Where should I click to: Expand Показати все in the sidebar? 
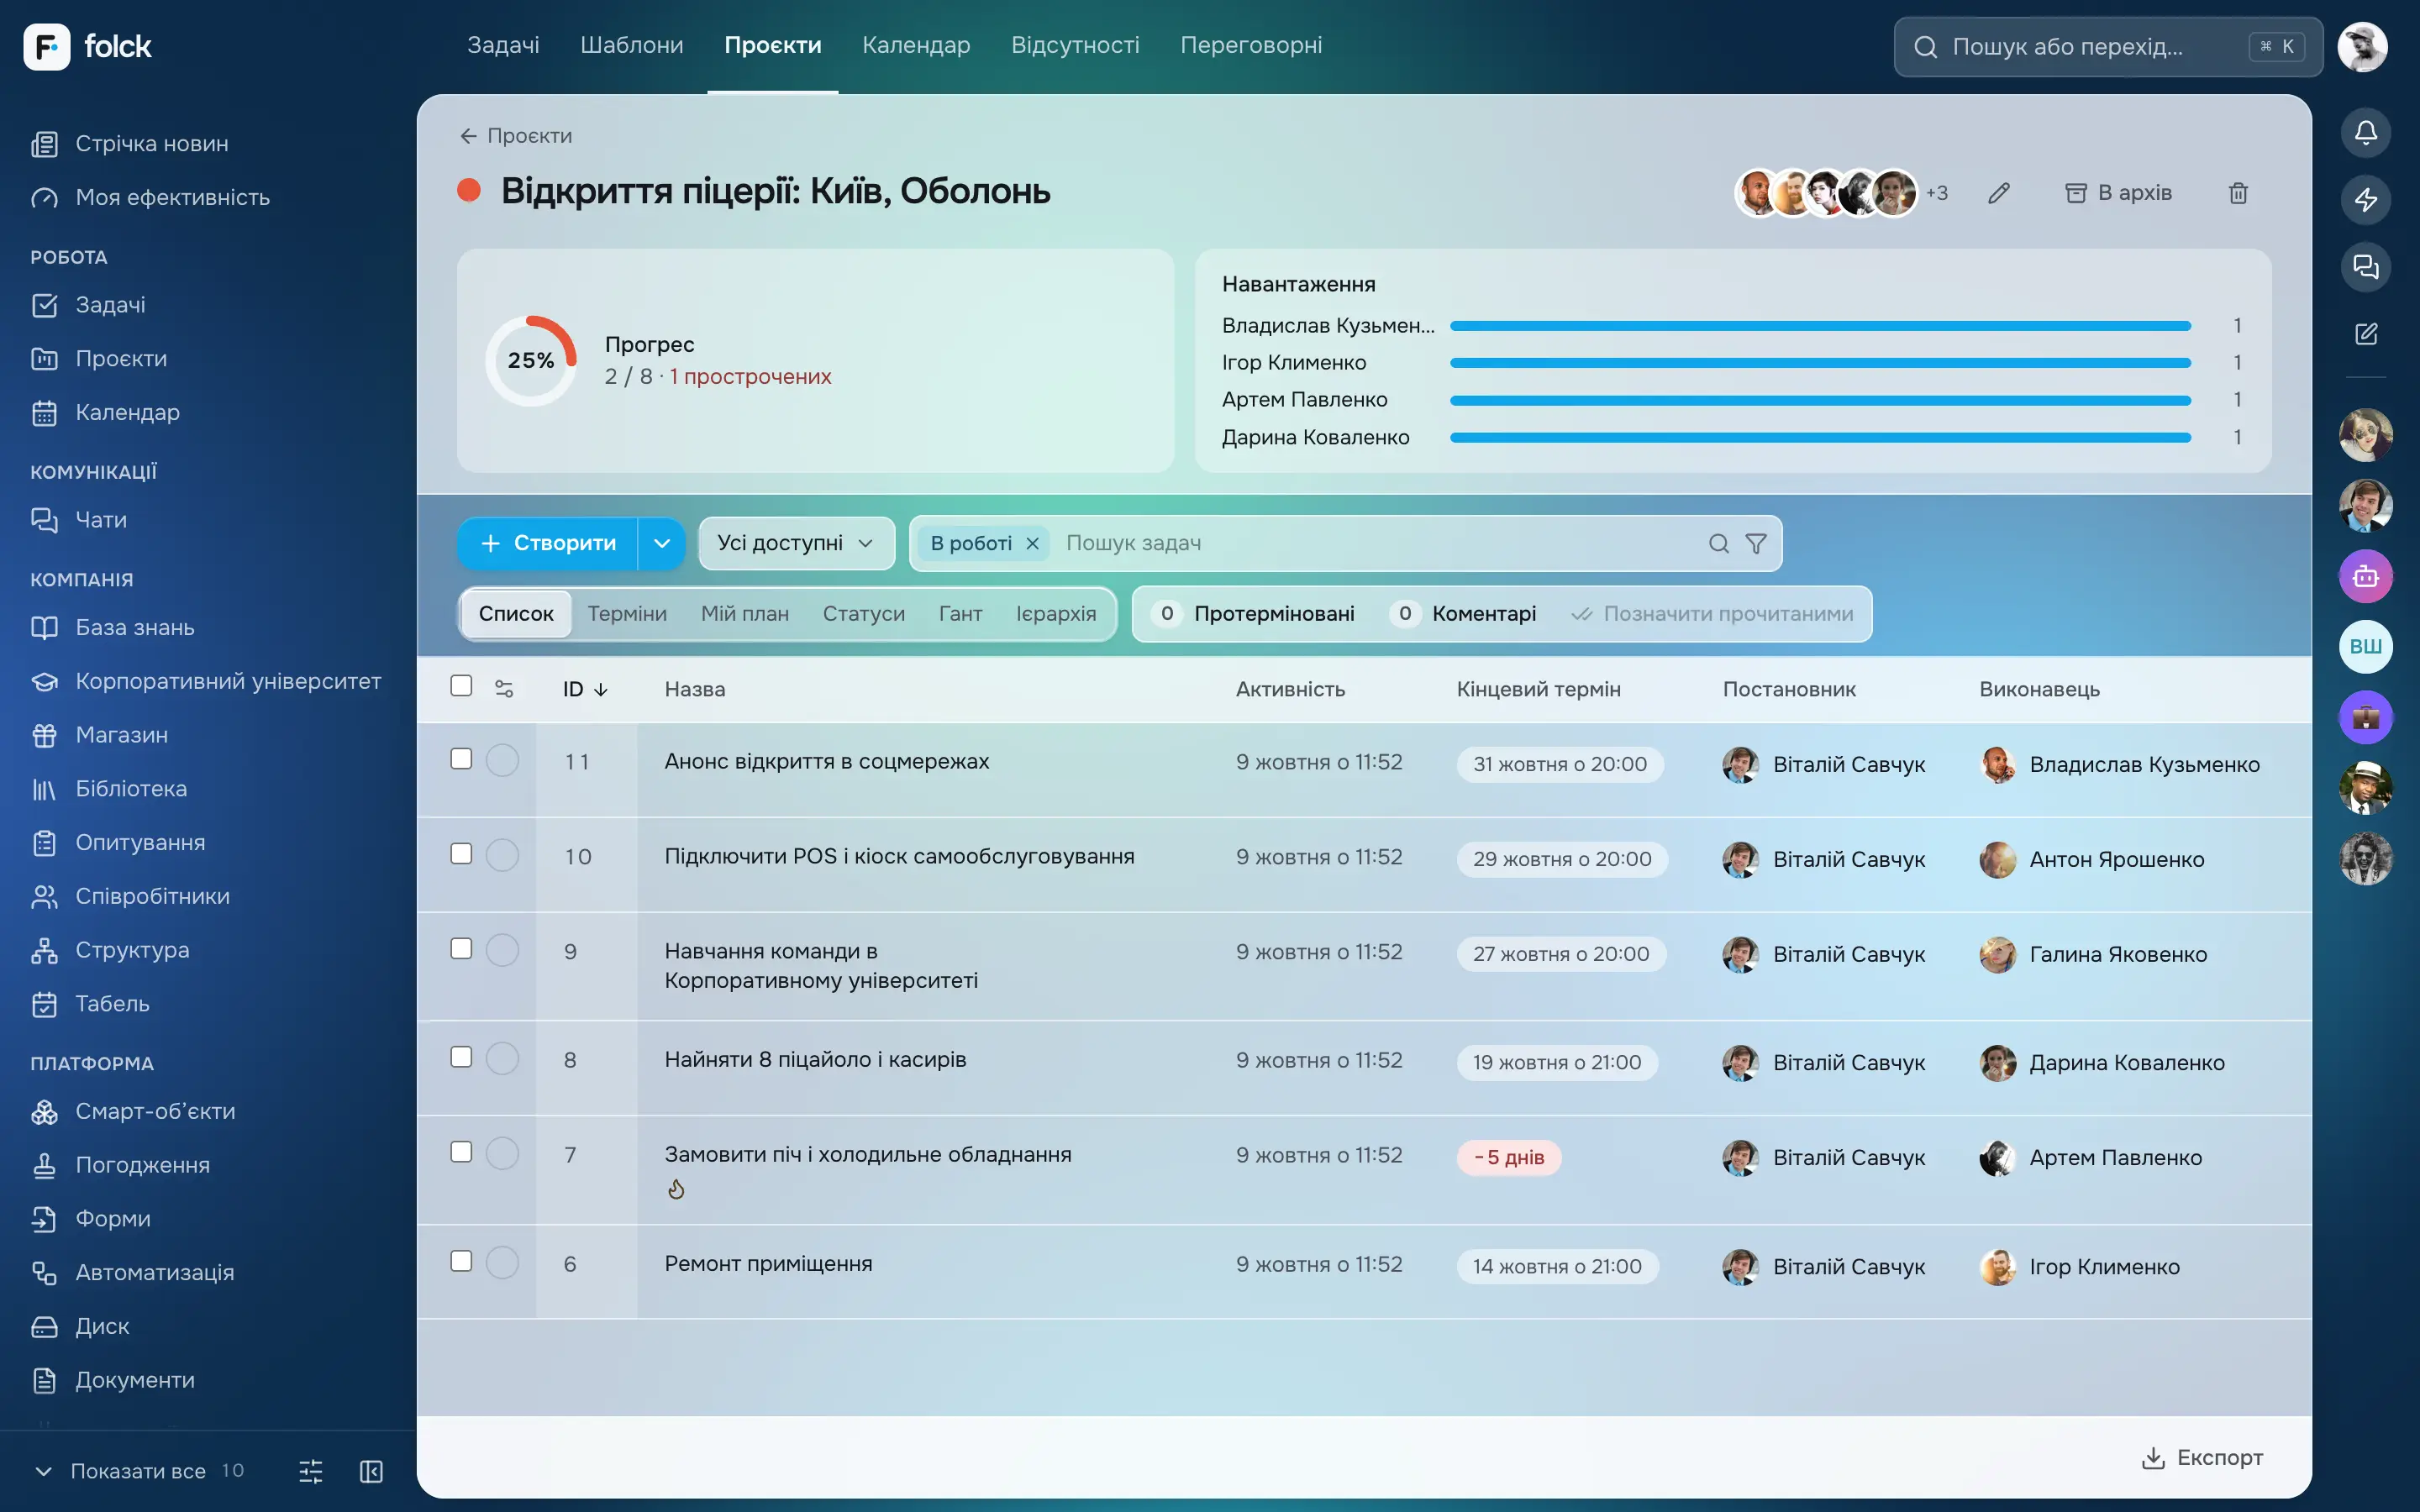click(x=138, y=1471)
